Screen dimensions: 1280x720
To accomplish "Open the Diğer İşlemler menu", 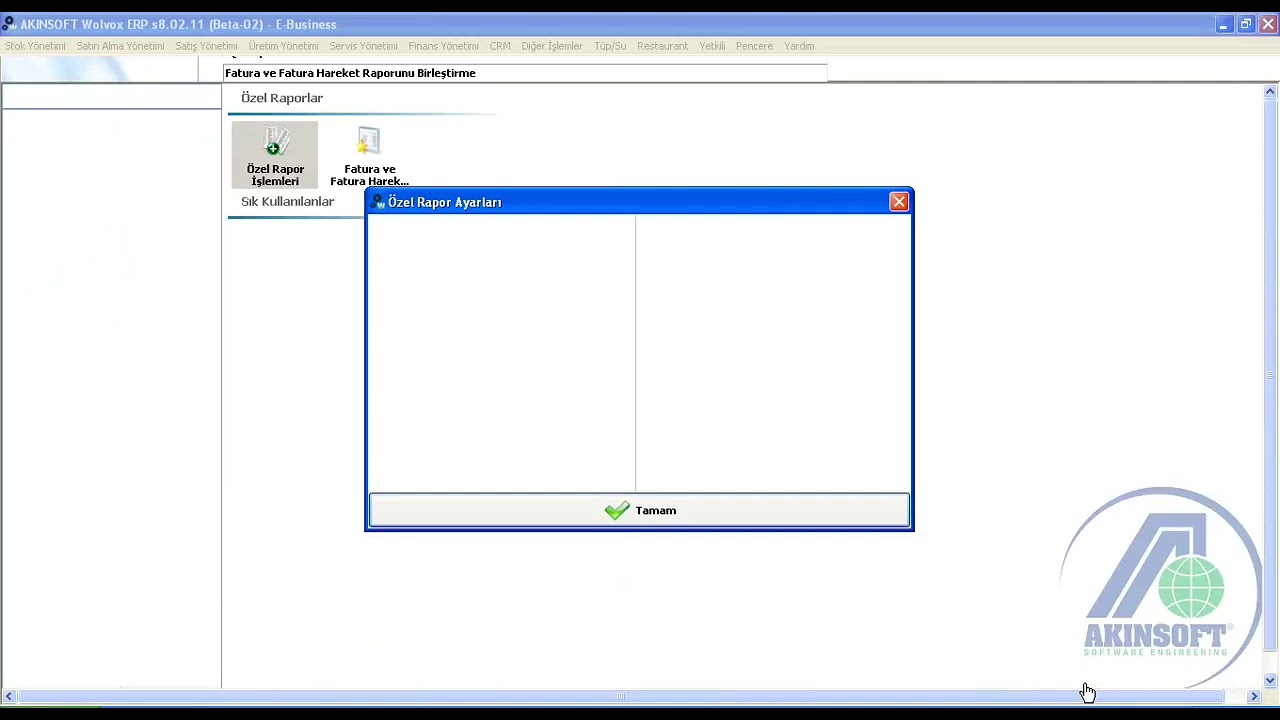I will click(552, 46).
